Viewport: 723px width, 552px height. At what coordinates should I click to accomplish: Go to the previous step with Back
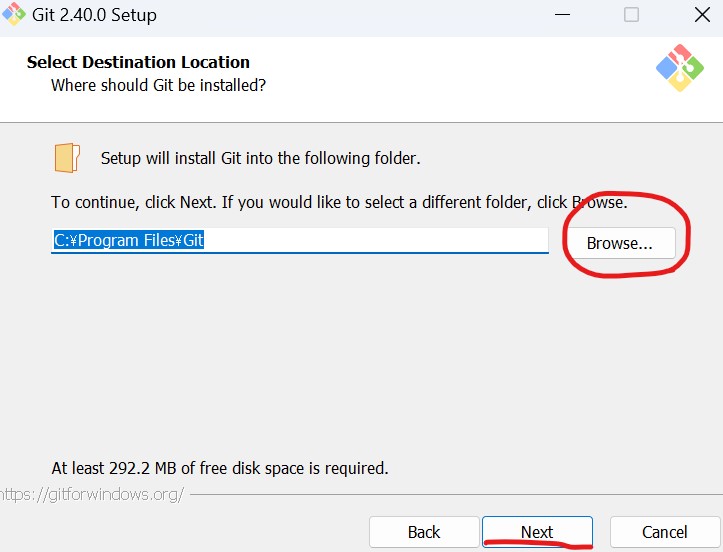423,532
